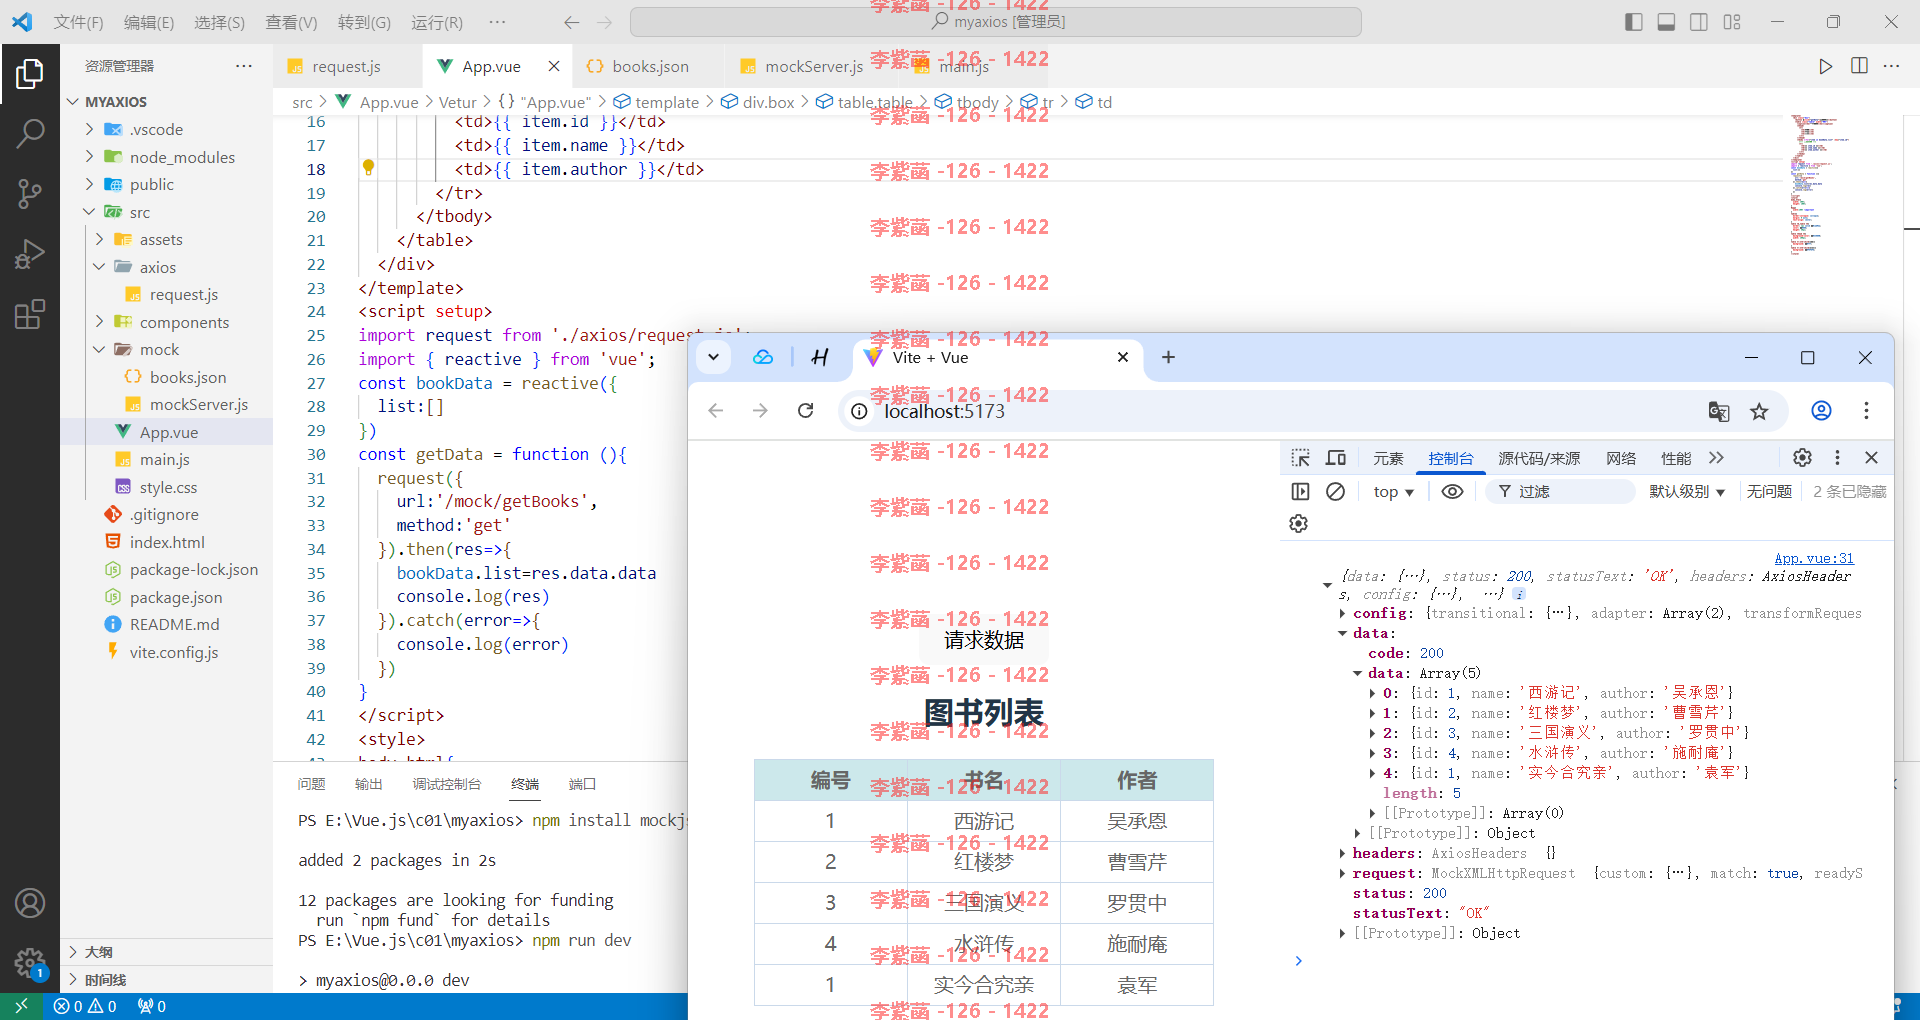Click the 无问题 issues button

pyautogui.click(x=1769, y=491)
